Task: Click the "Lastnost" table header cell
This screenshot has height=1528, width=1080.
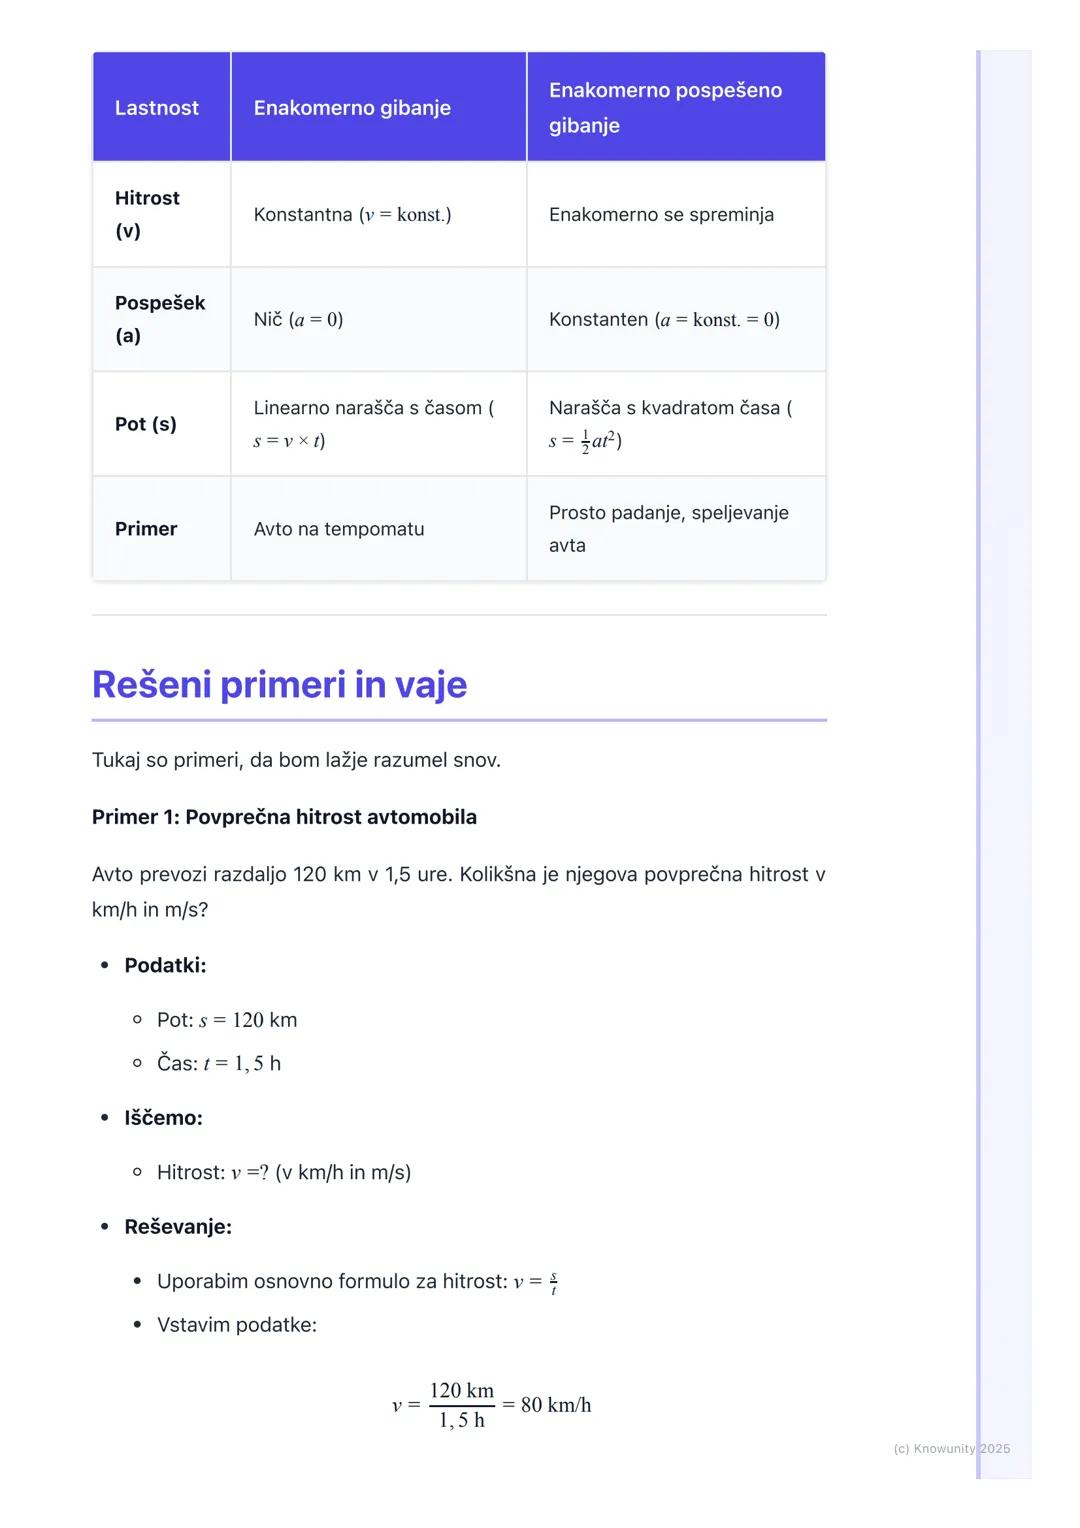Action: point(157,108)
